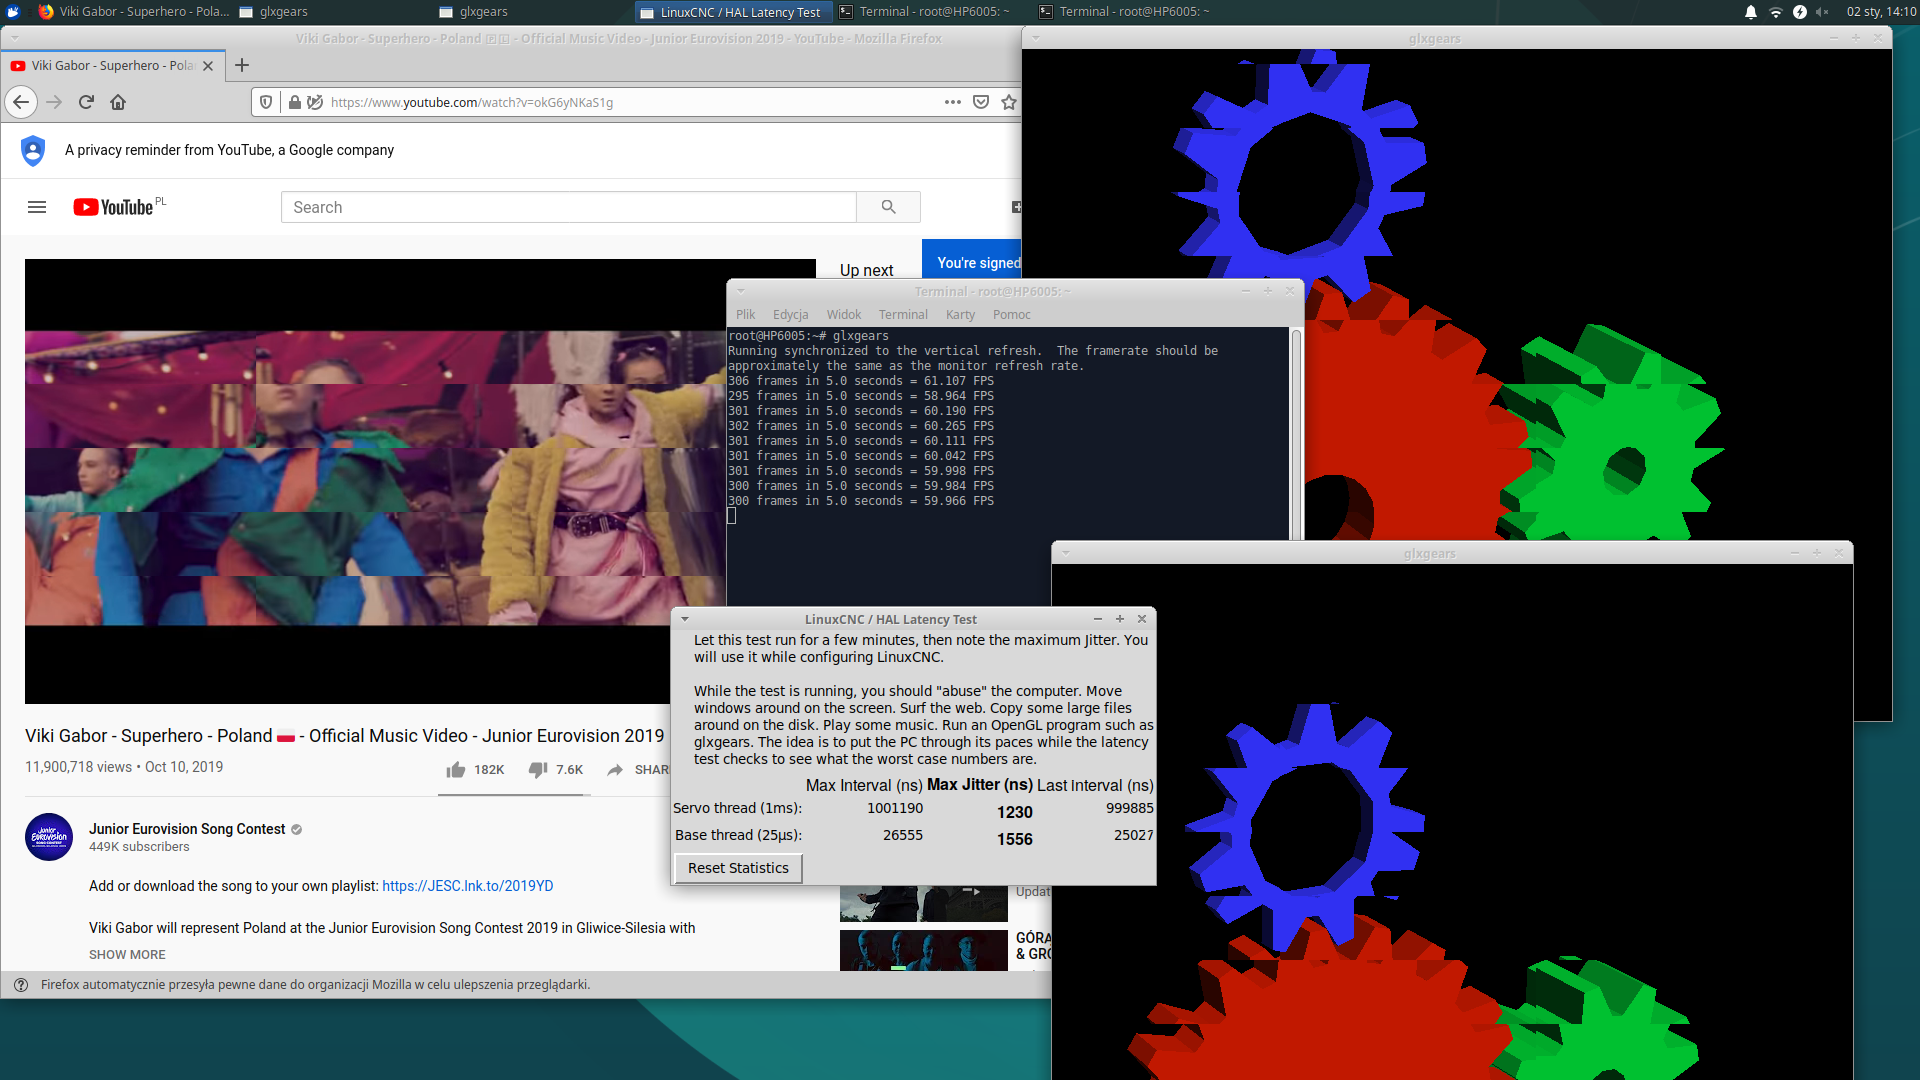Open window menu arrow of lower glxgears window
This screenshot has height=1080, width=1920.
(1066, 553)
